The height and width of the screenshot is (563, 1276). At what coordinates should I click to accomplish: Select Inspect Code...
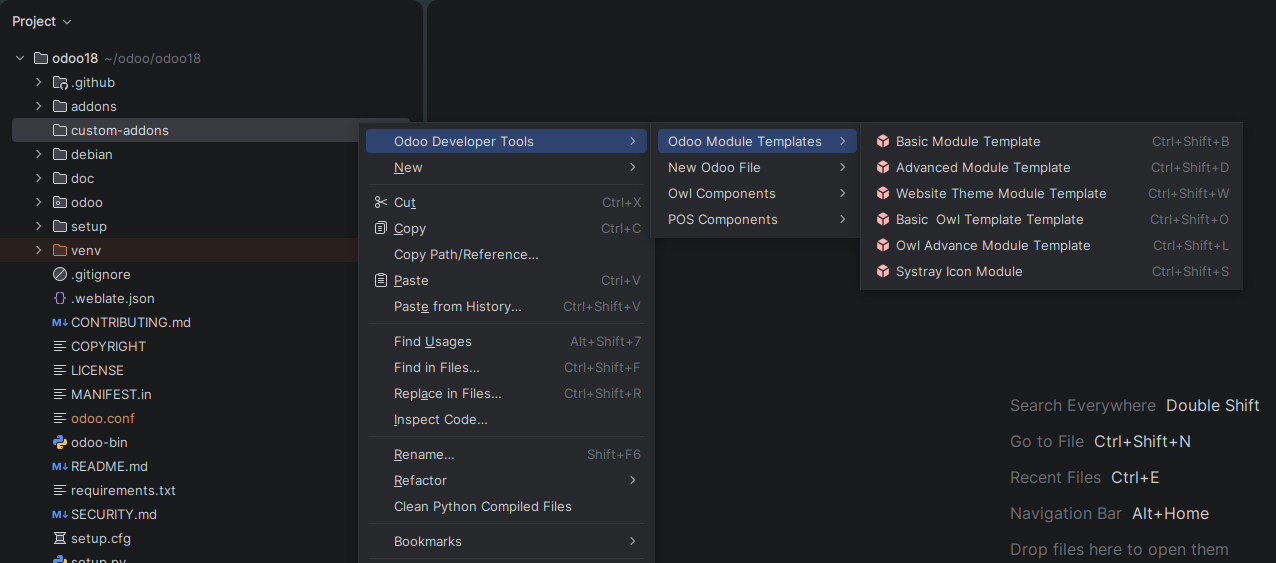506,419
